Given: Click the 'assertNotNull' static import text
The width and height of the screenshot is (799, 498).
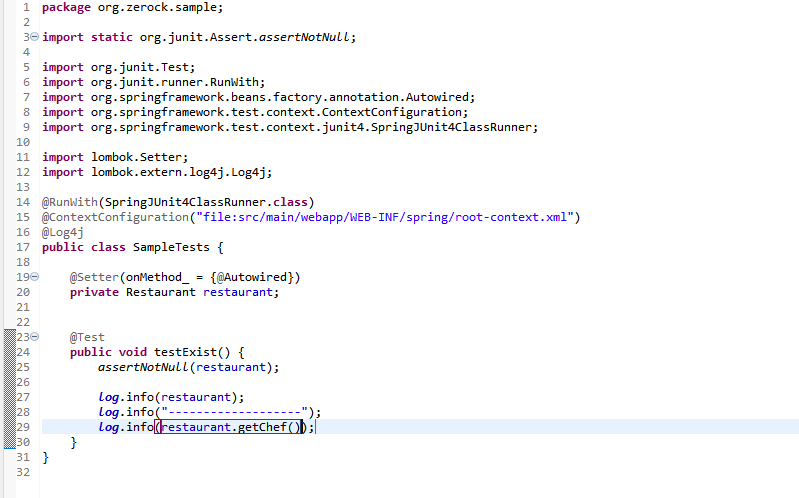Looking at the screenshot, I should coord(304,37).
